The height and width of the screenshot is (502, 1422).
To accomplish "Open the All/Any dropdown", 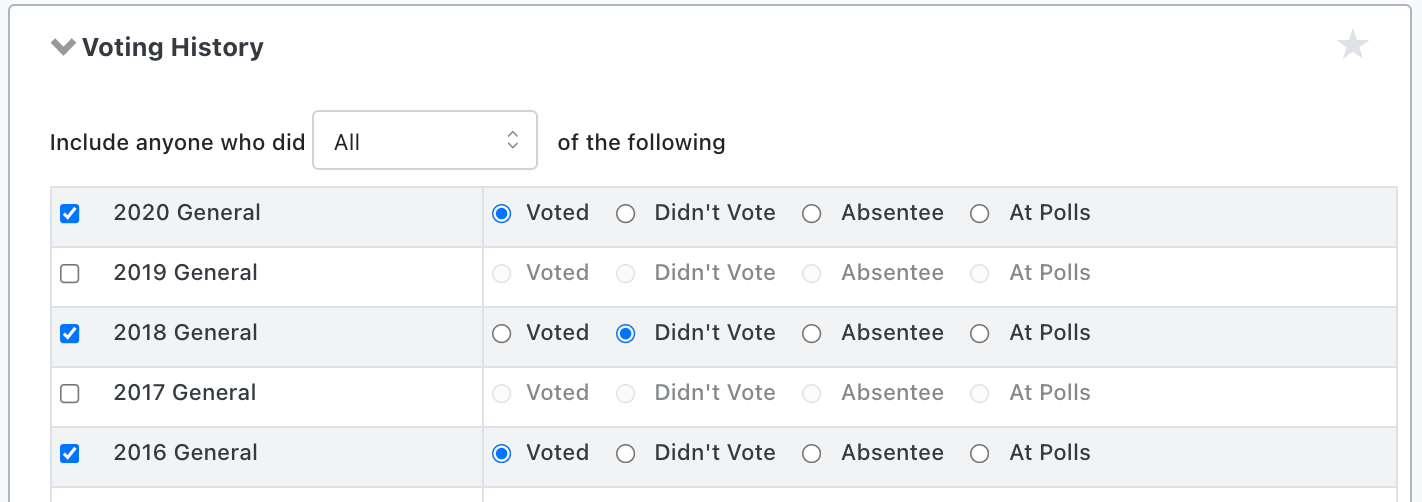I will tap(425, 142).
